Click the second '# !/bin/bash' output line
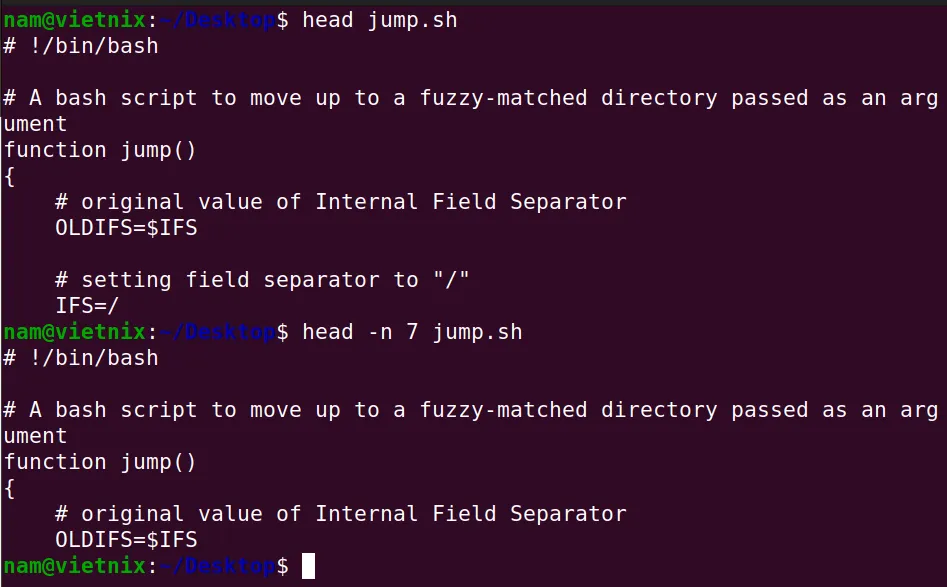The width and height of the screenshot is (947, 587). [81, 358]
